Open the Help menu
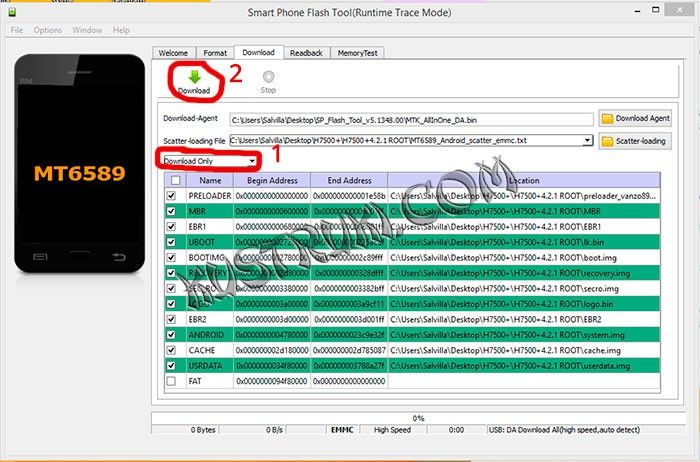This screenshot has width=700, height=462. click(x=121, y=30)
